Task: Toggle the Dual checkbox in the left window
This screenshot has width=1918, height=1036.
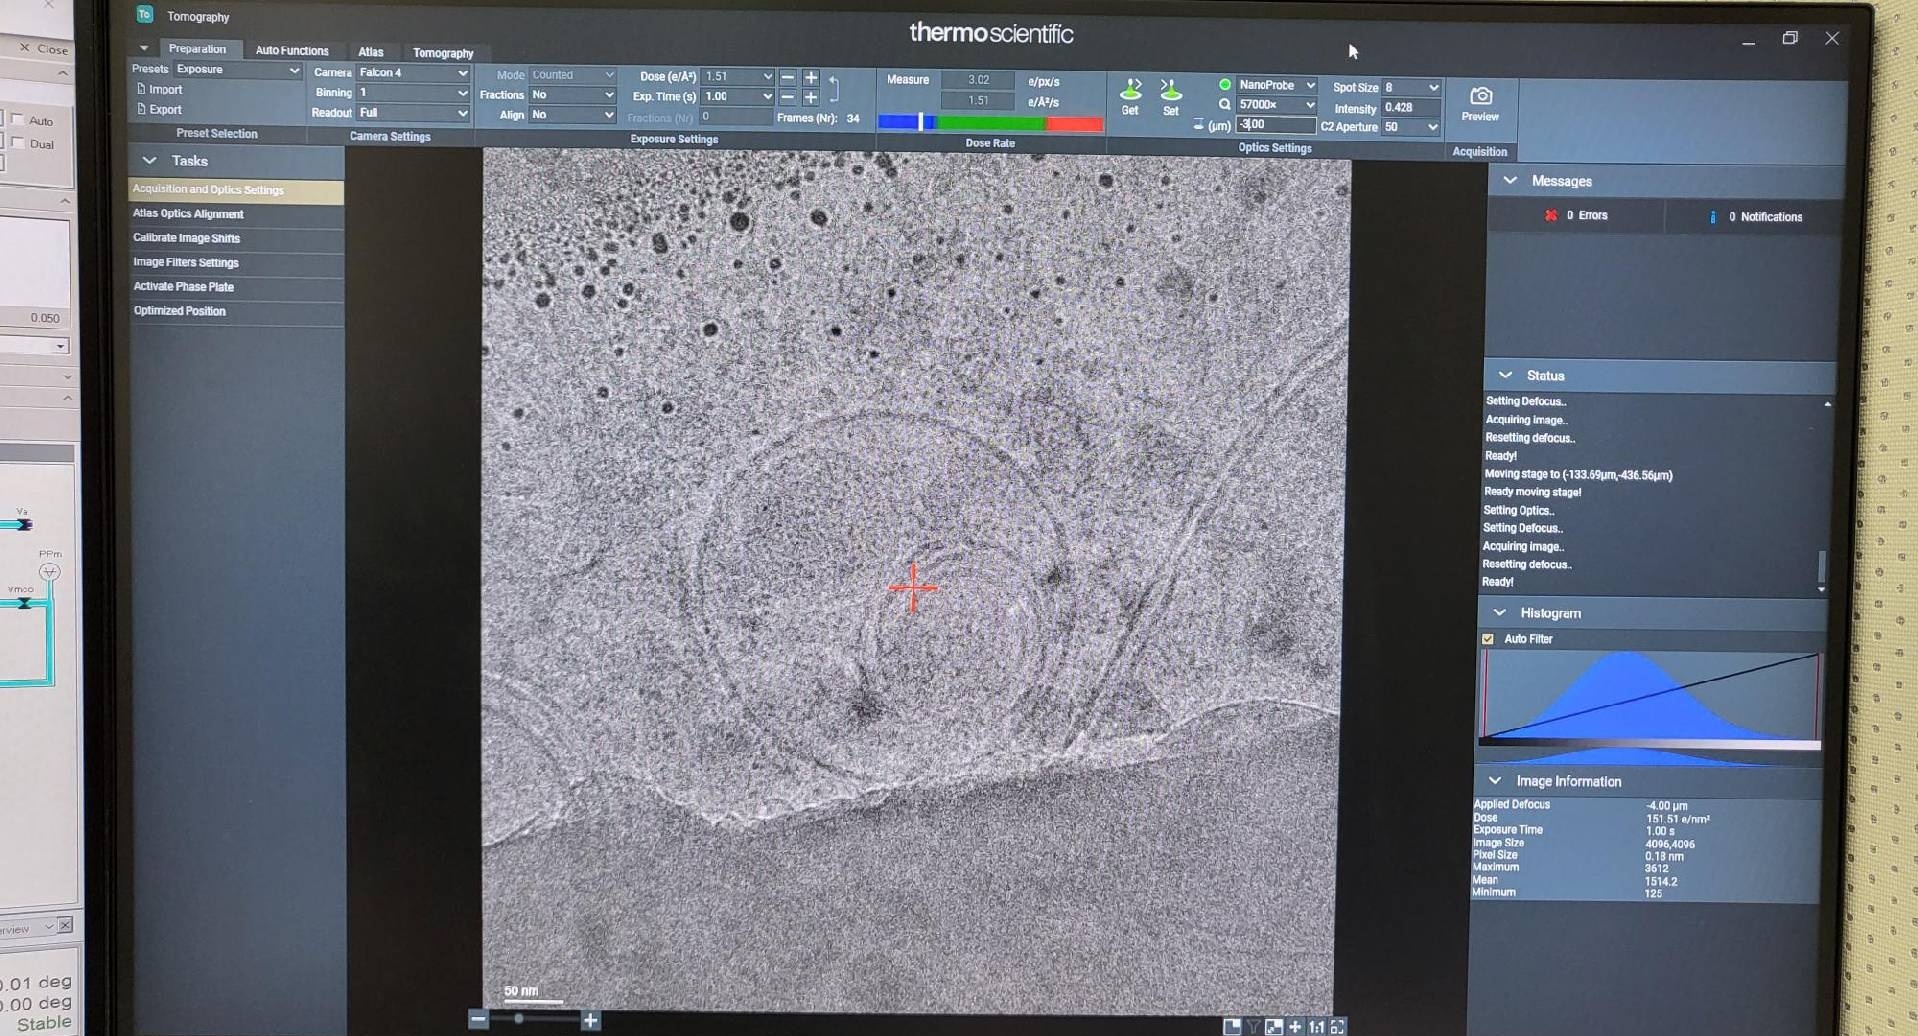Action: click(17, 143)
